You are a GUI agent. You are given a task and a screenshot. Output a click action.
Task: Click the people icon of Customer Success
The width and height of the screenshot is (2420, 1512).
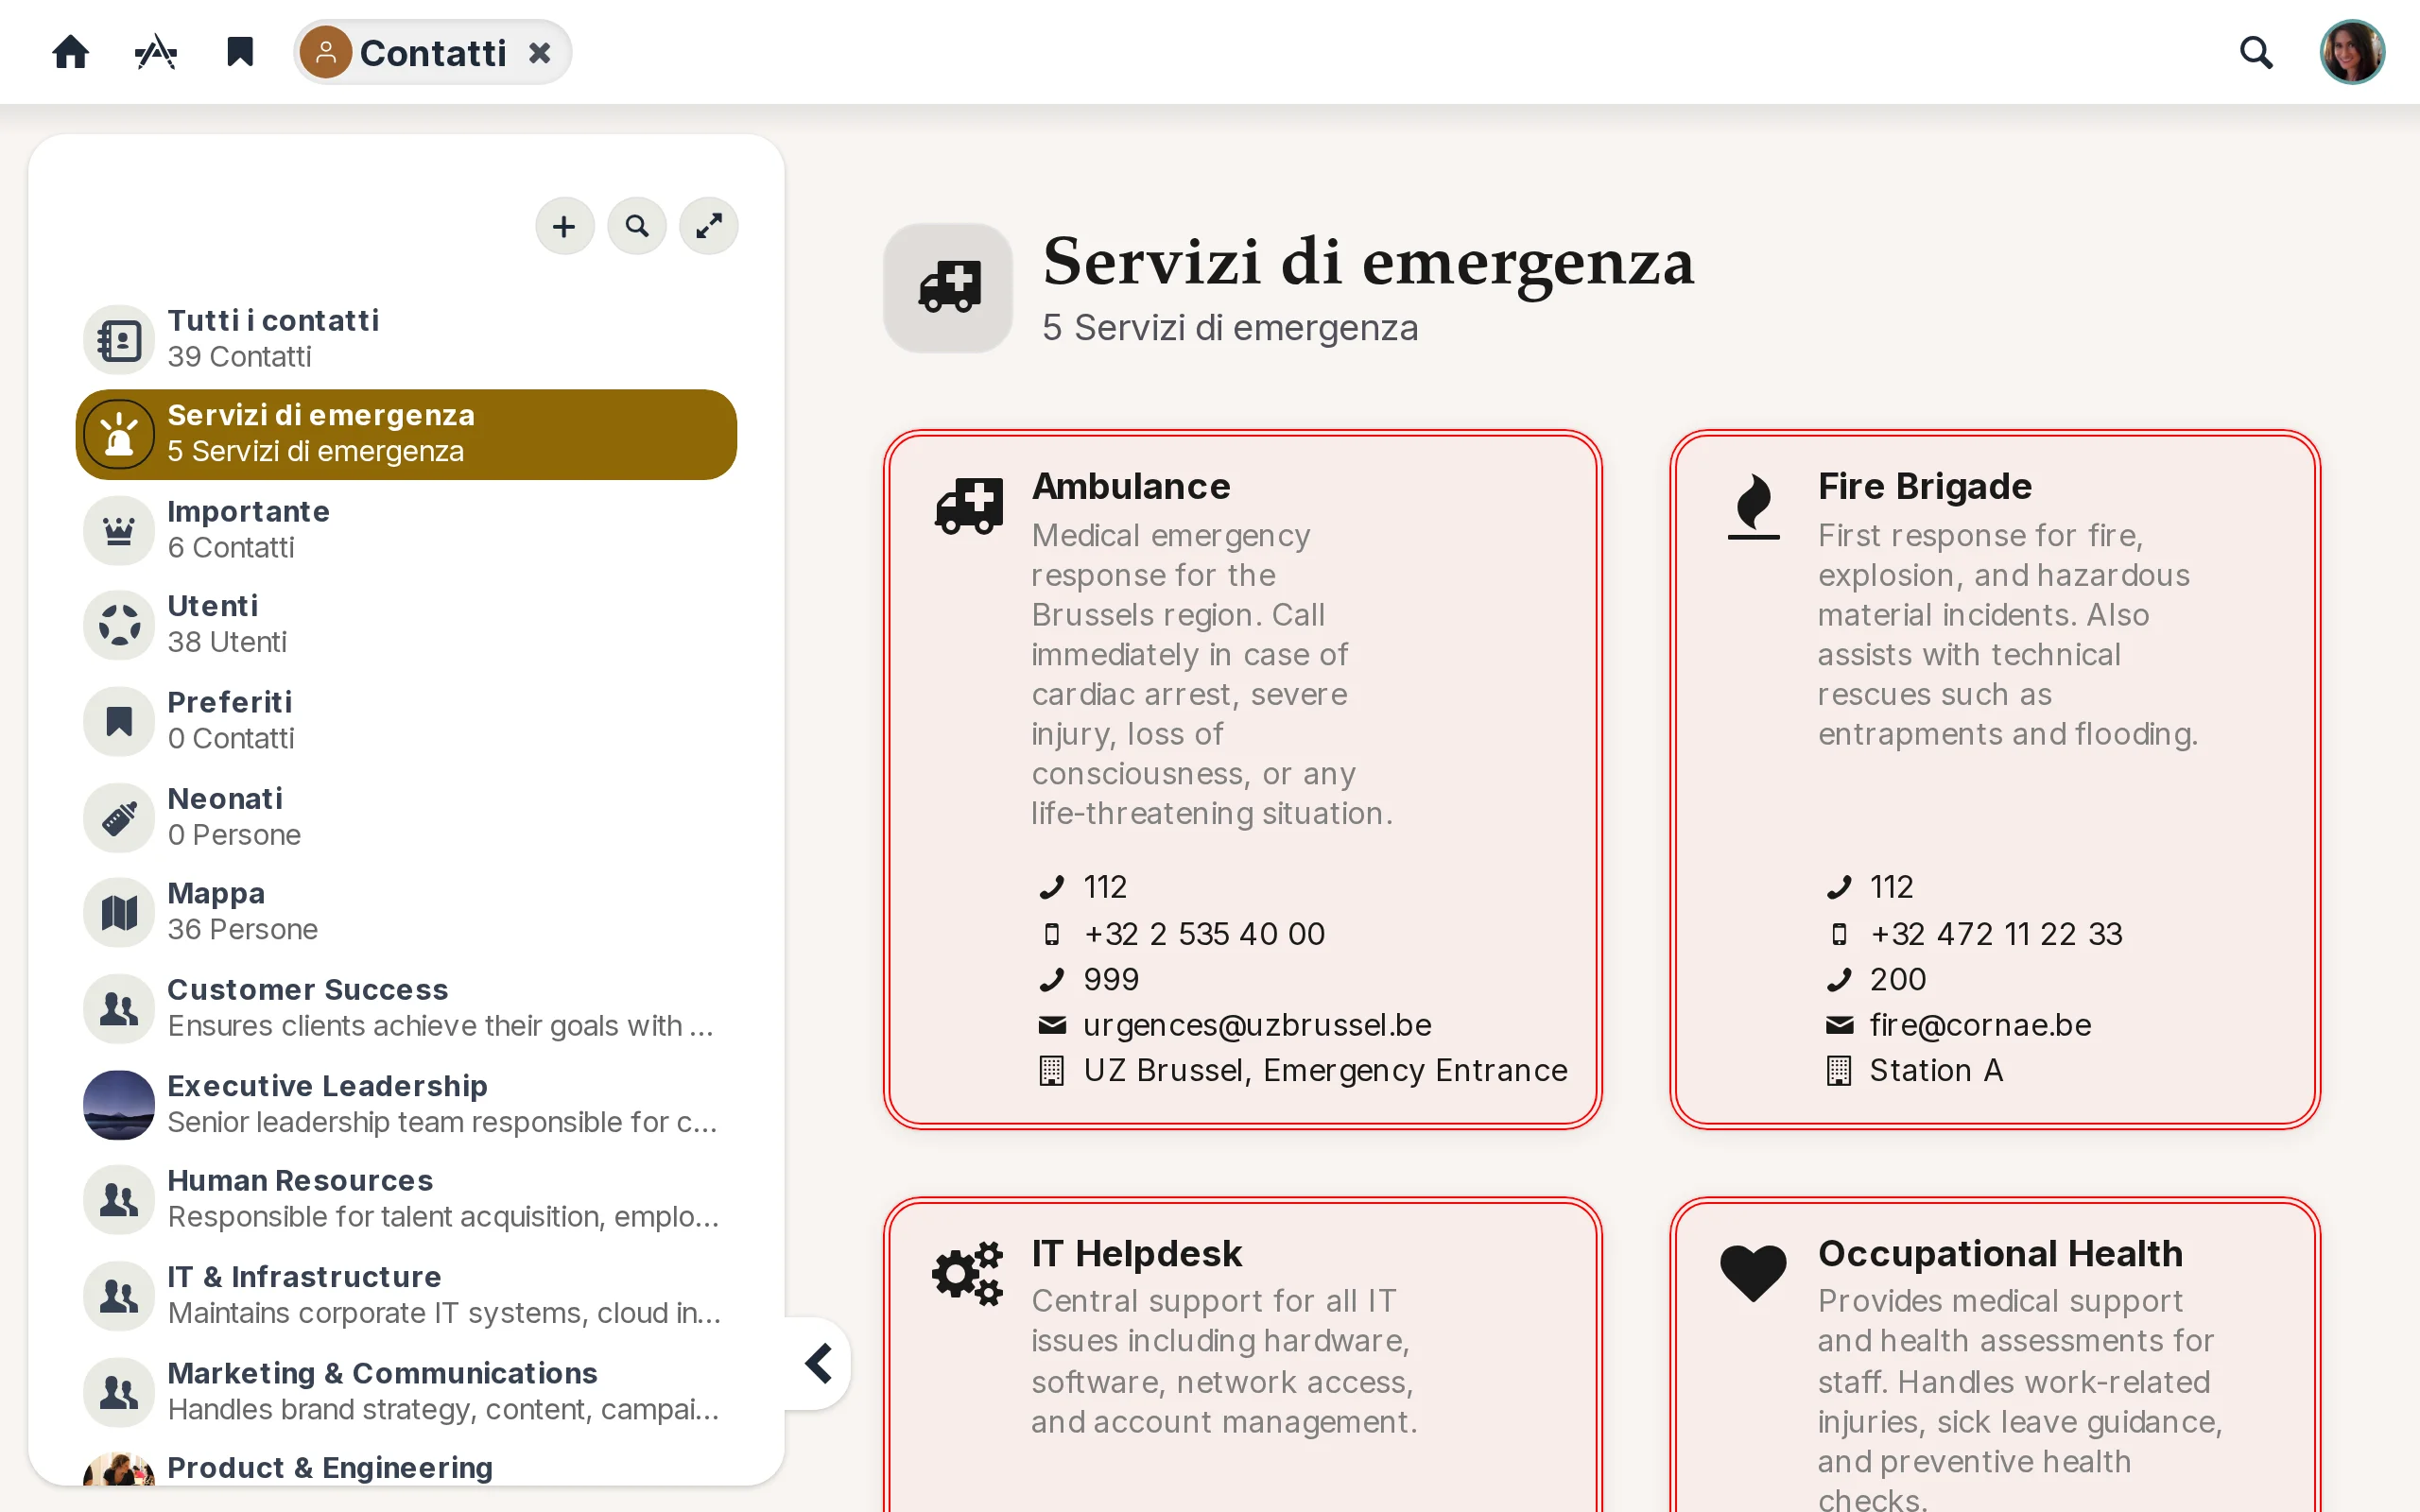(x=119, y=1009)
